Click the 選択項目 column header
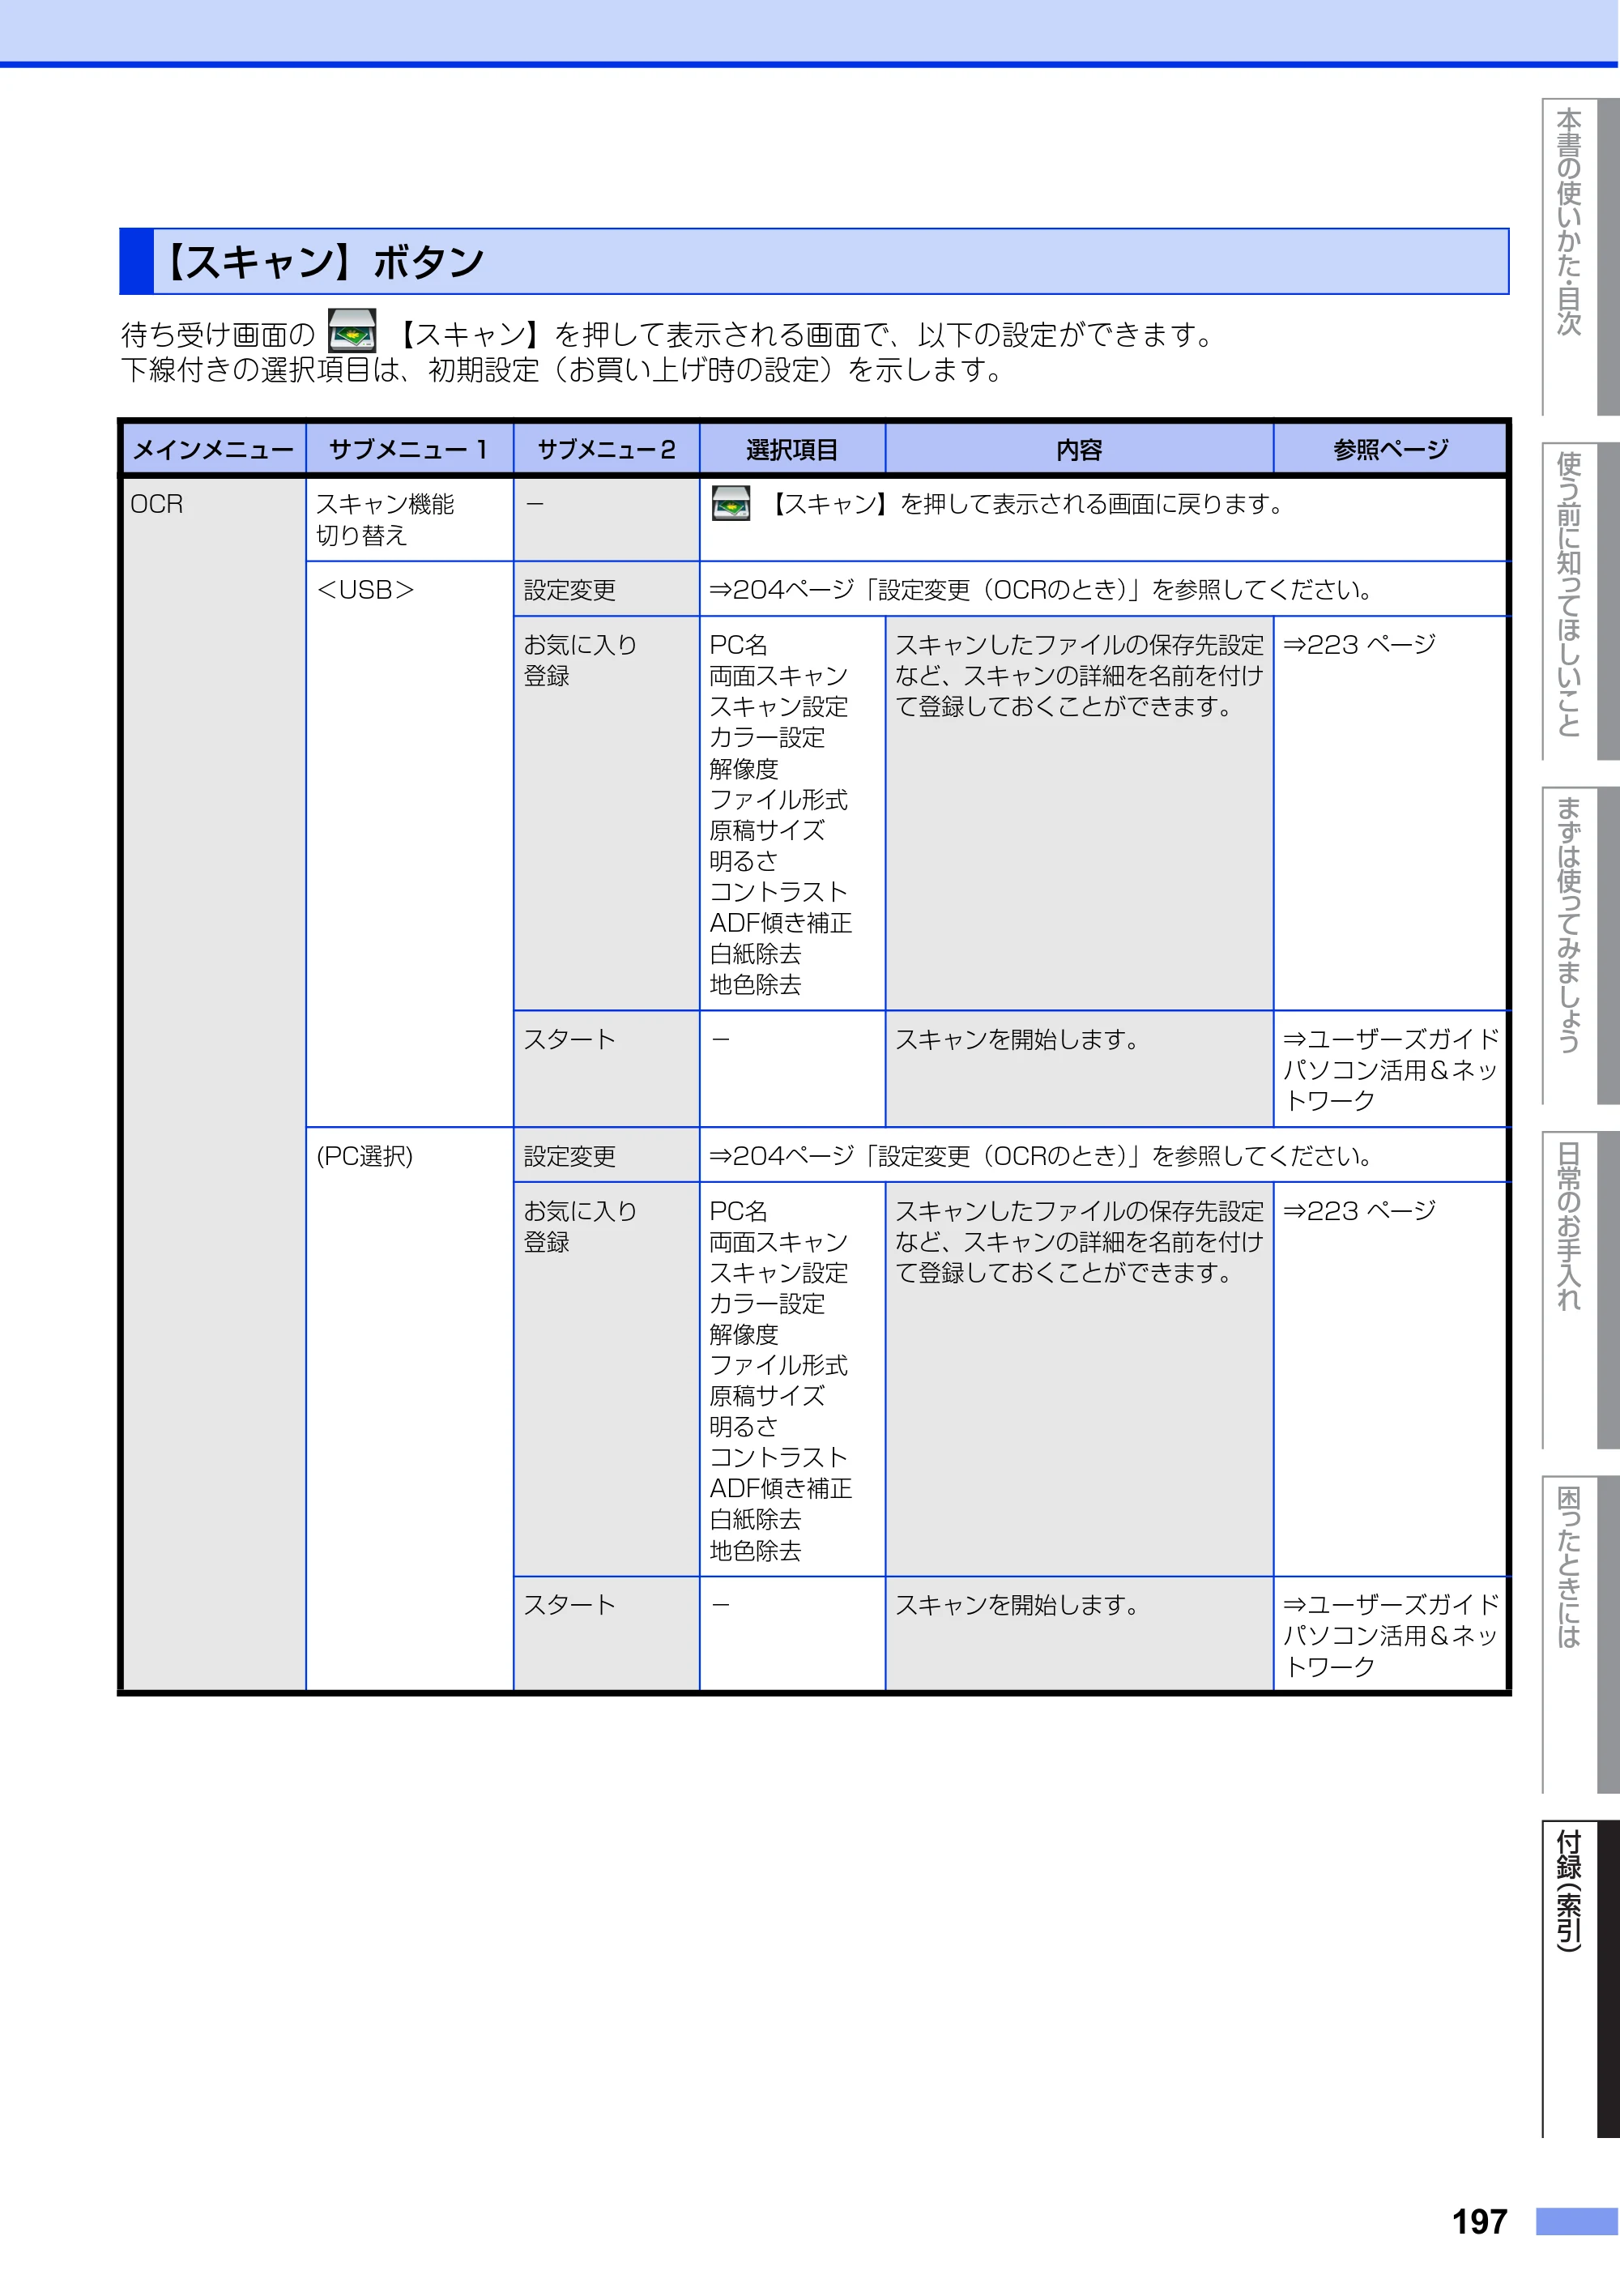 (x=792, y=450)
